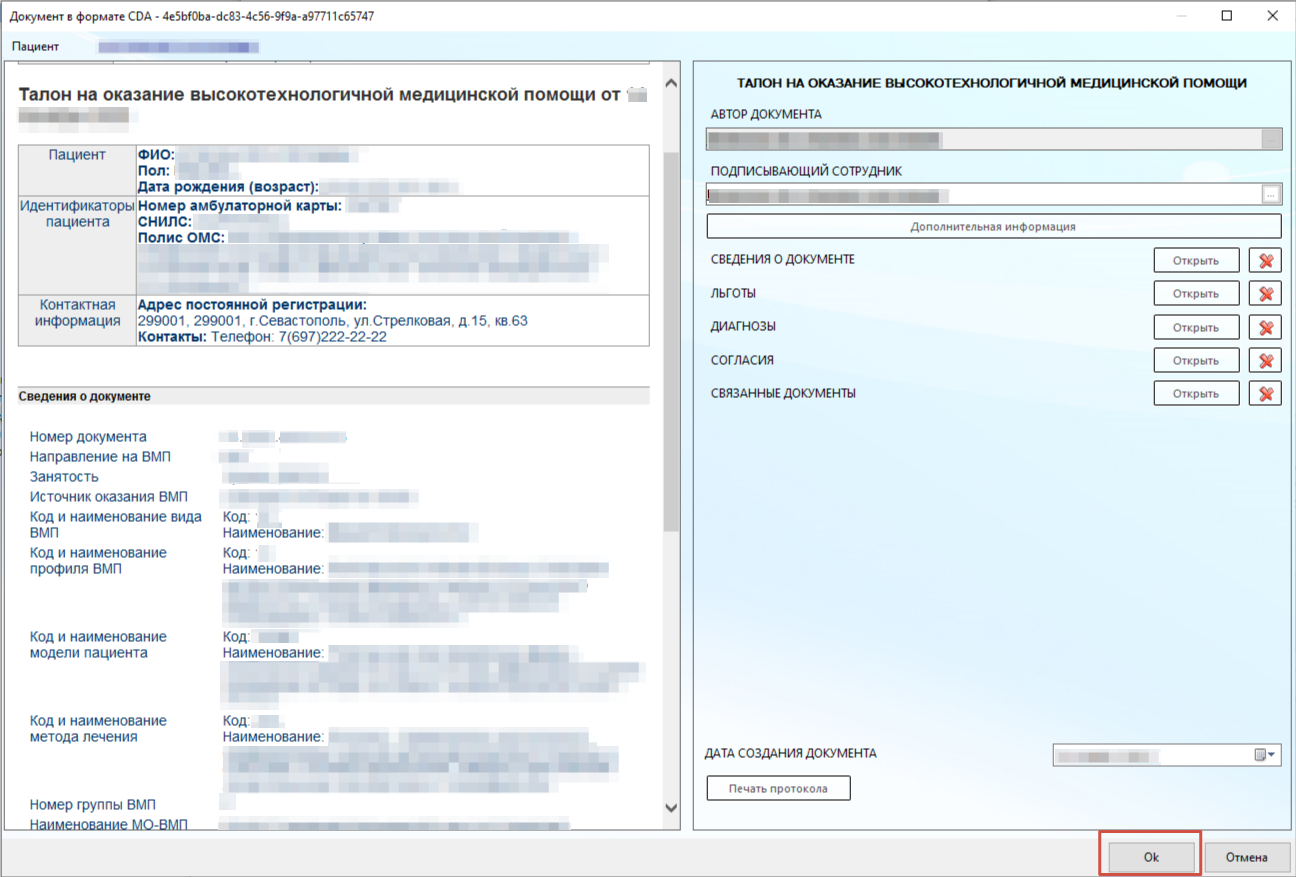Clear the Связанные документы section with red X

coord(1265,393)
